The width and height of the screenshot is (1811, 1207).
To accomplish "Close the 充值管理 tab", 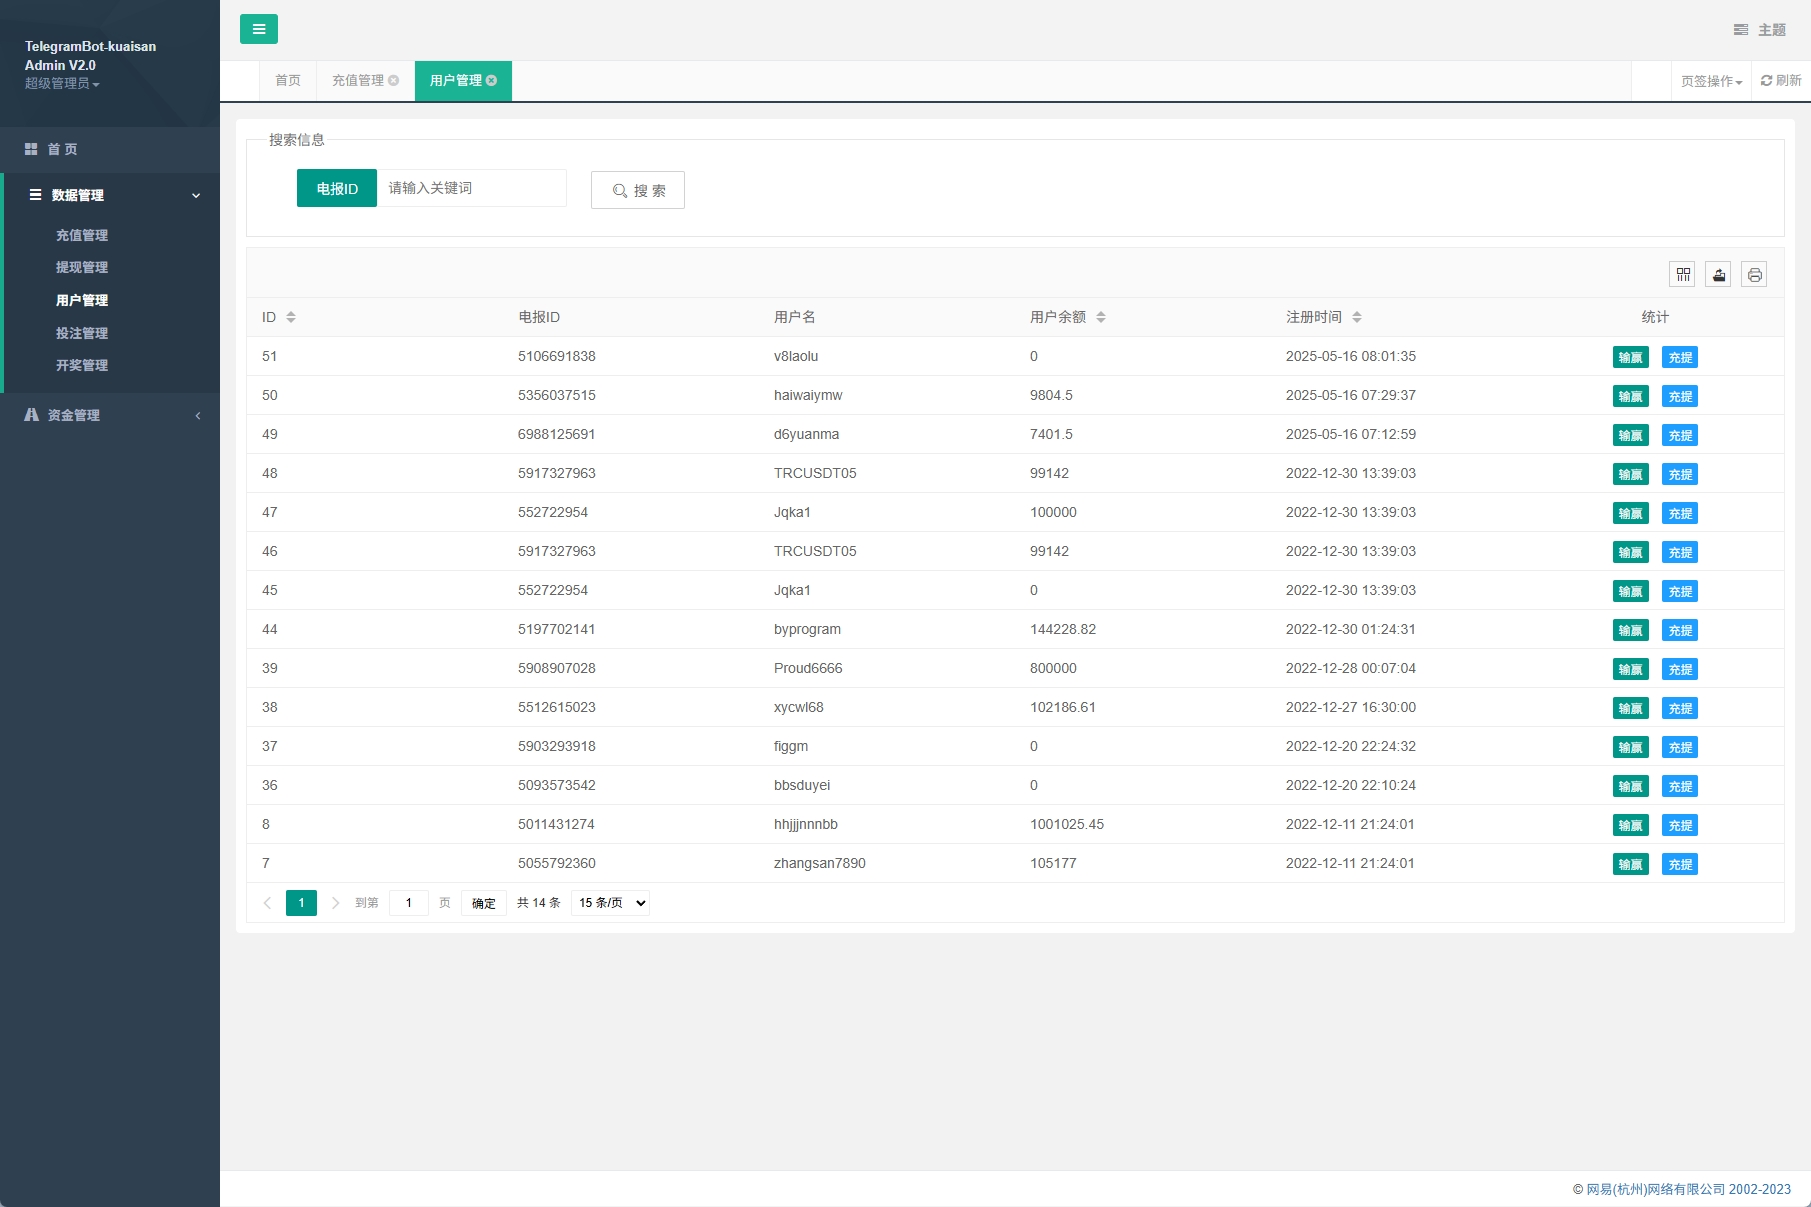I will point(394,81).
